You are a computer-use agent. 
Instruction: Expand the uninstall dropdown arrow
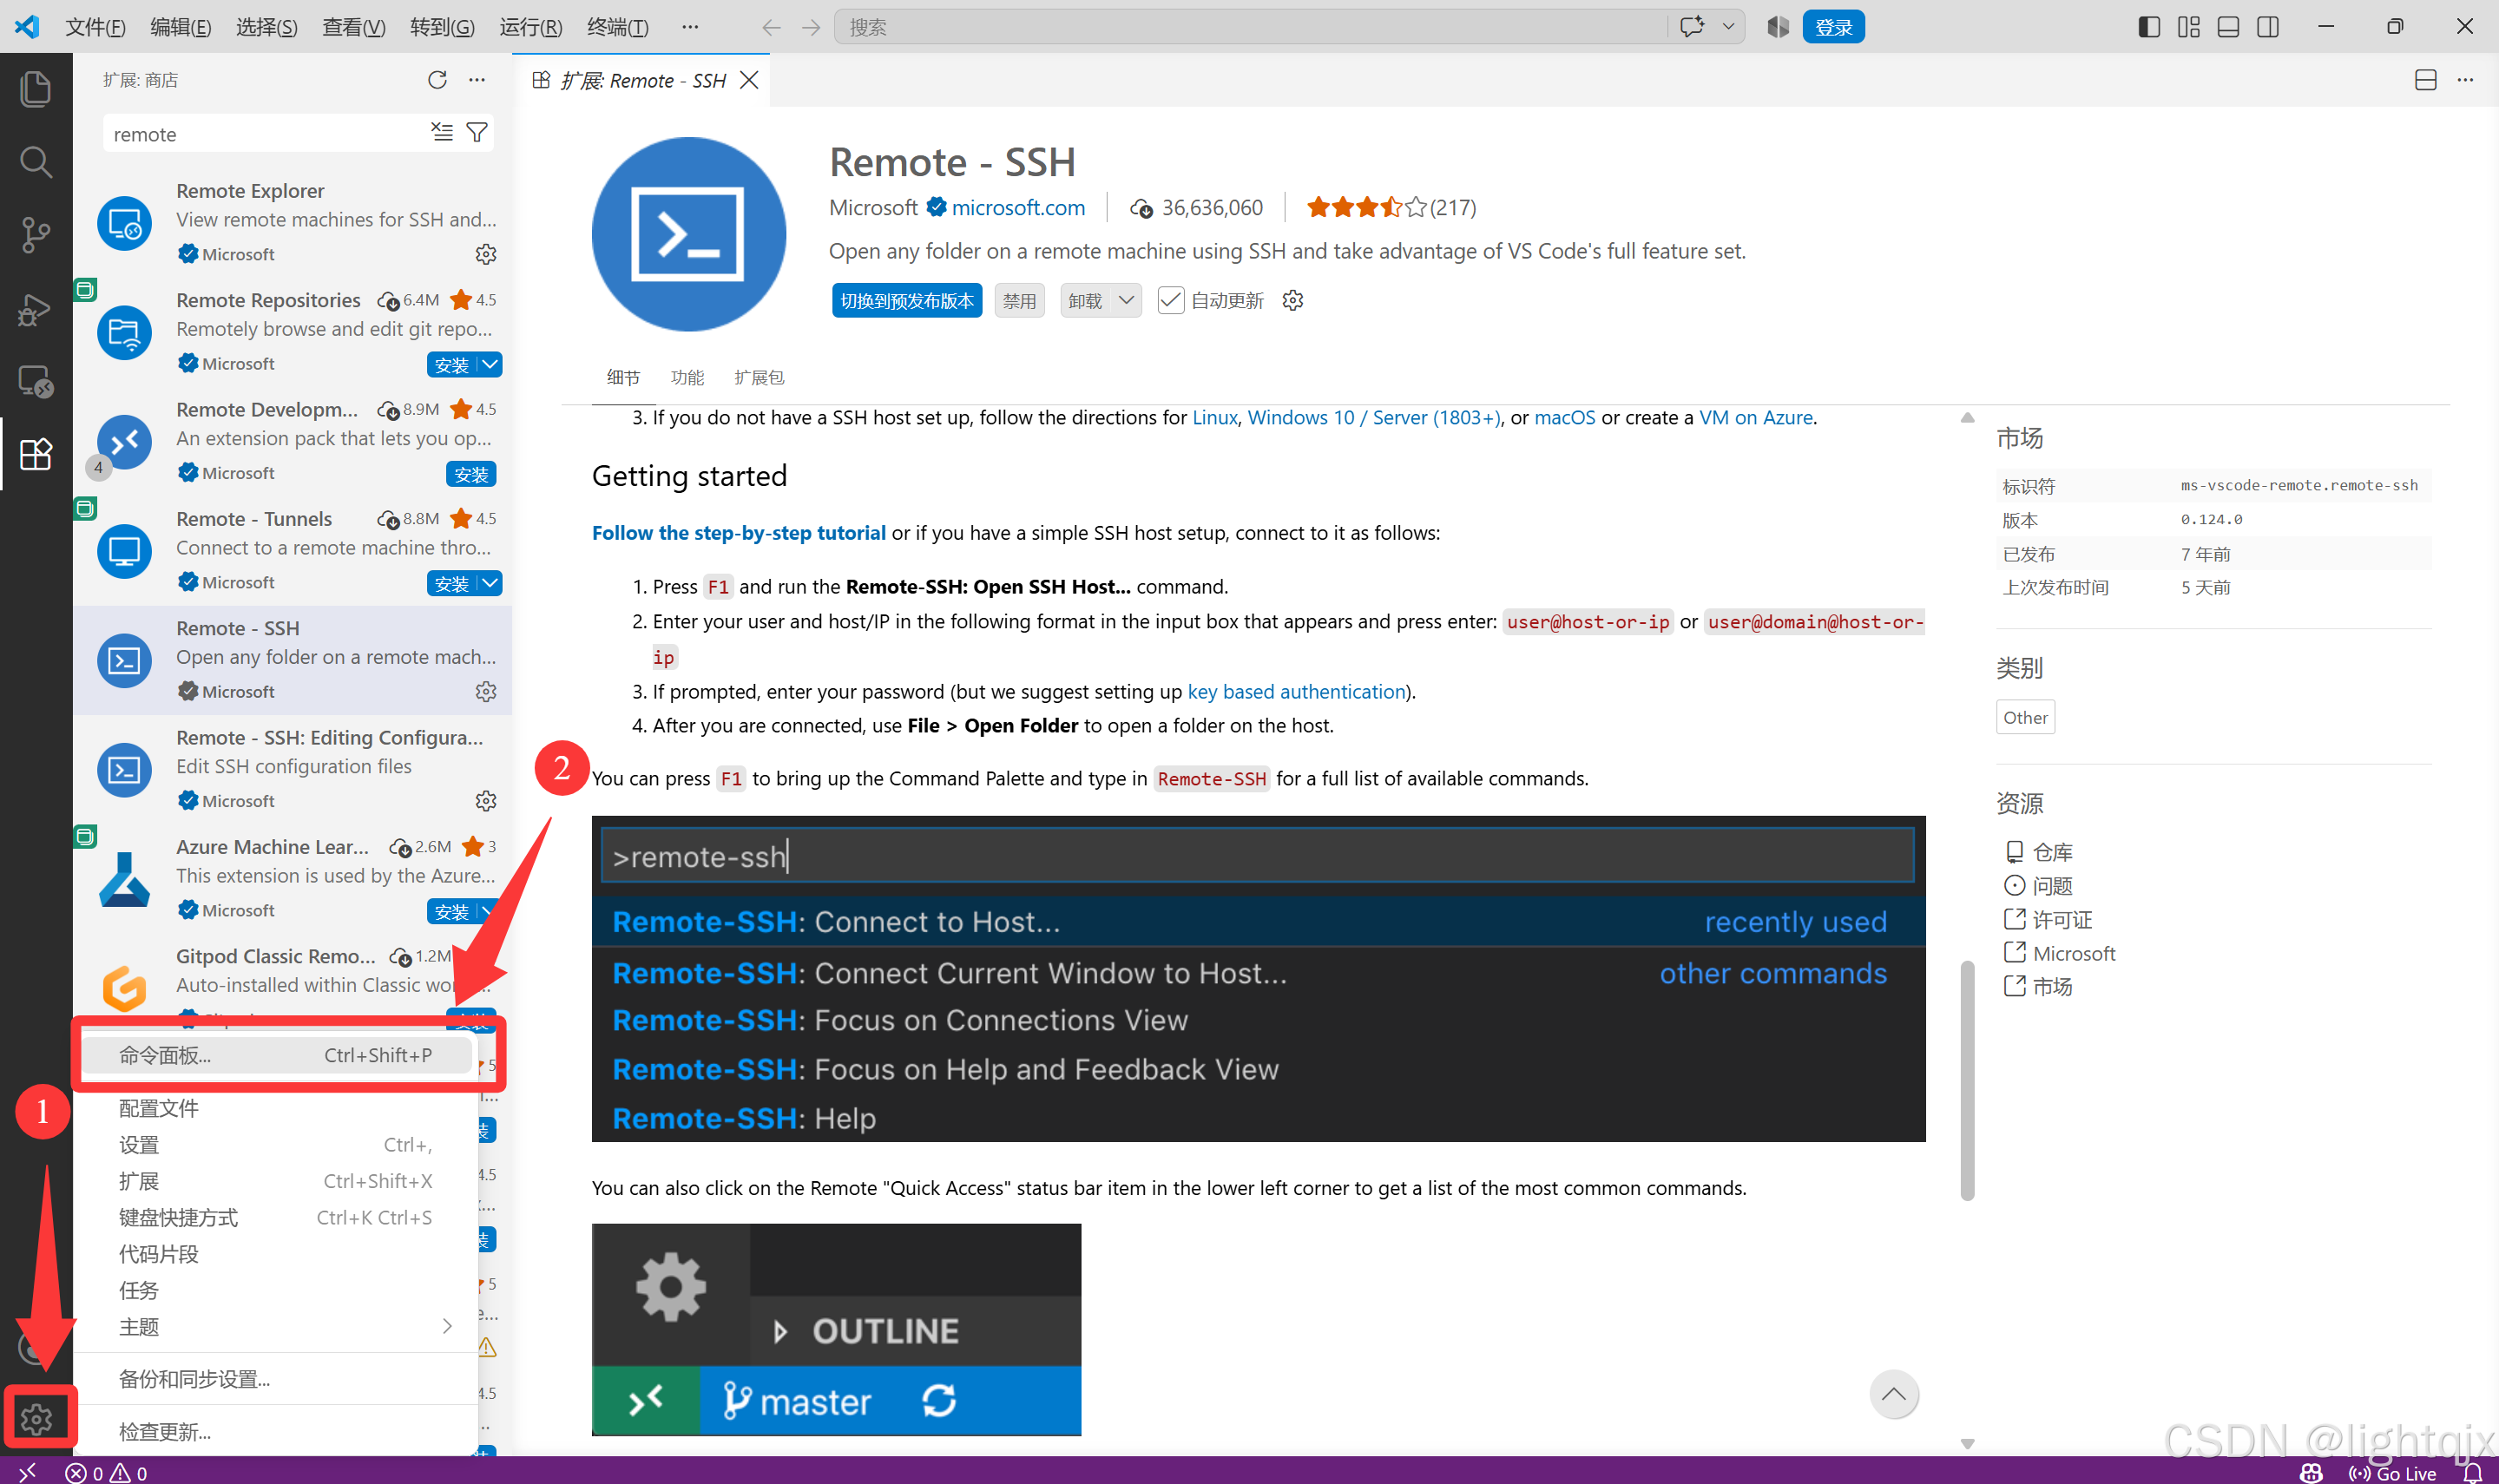[1127, 301]
